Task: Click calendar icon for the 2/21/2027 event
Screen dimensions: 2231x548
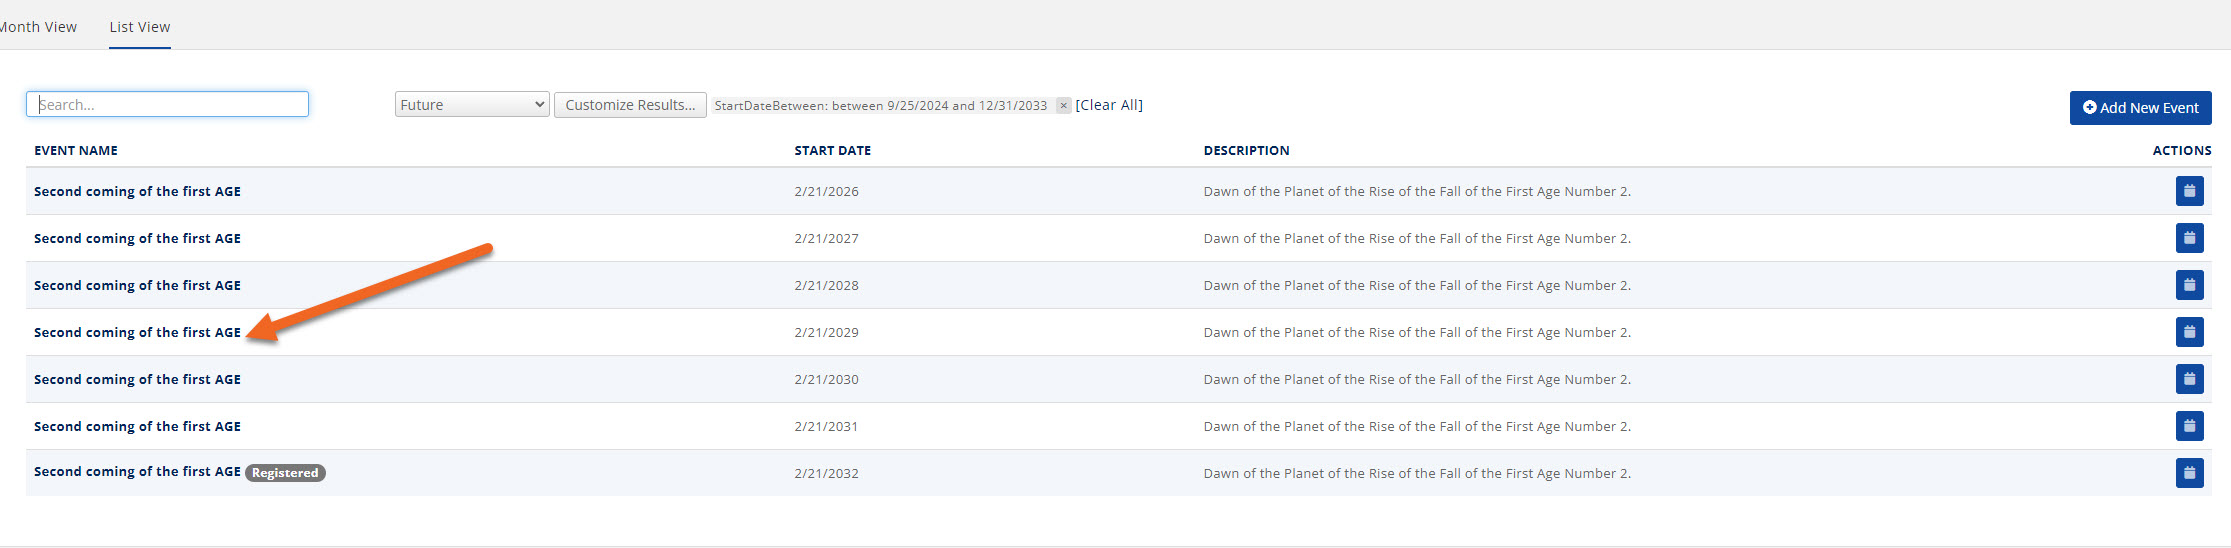Action: [2189, 238]
